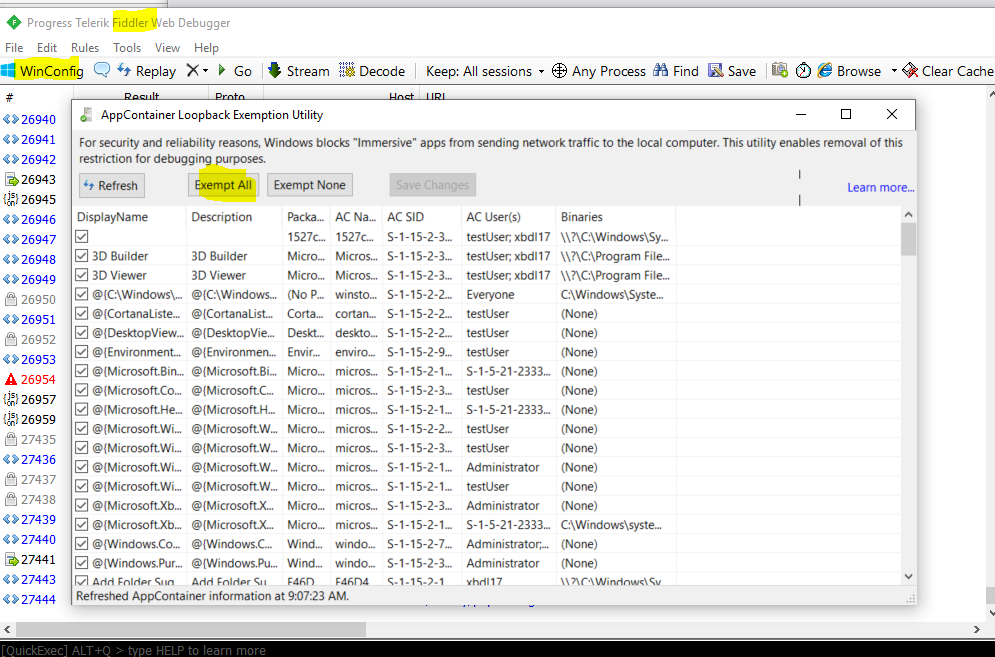Click the Exempt All button
The image size is (995, 657).
click(x=223, y=185)
